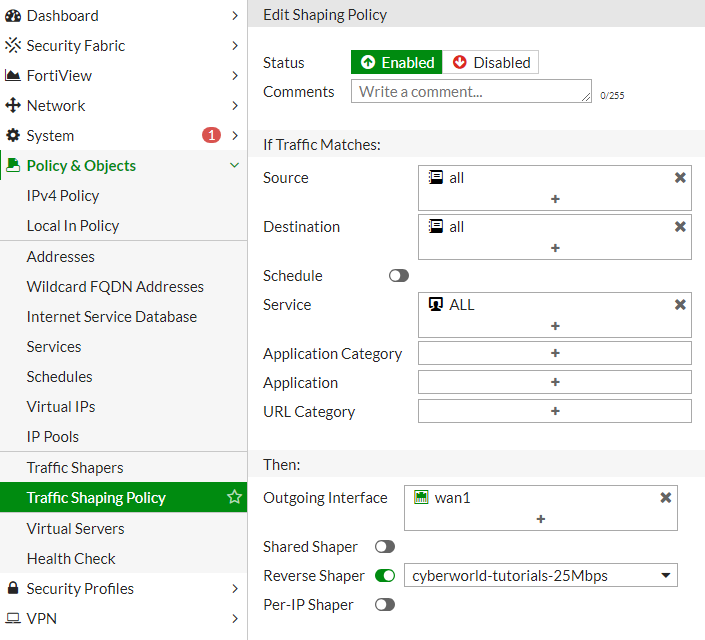Open the Reverse Shaper dropdown list

click(540, 576)
